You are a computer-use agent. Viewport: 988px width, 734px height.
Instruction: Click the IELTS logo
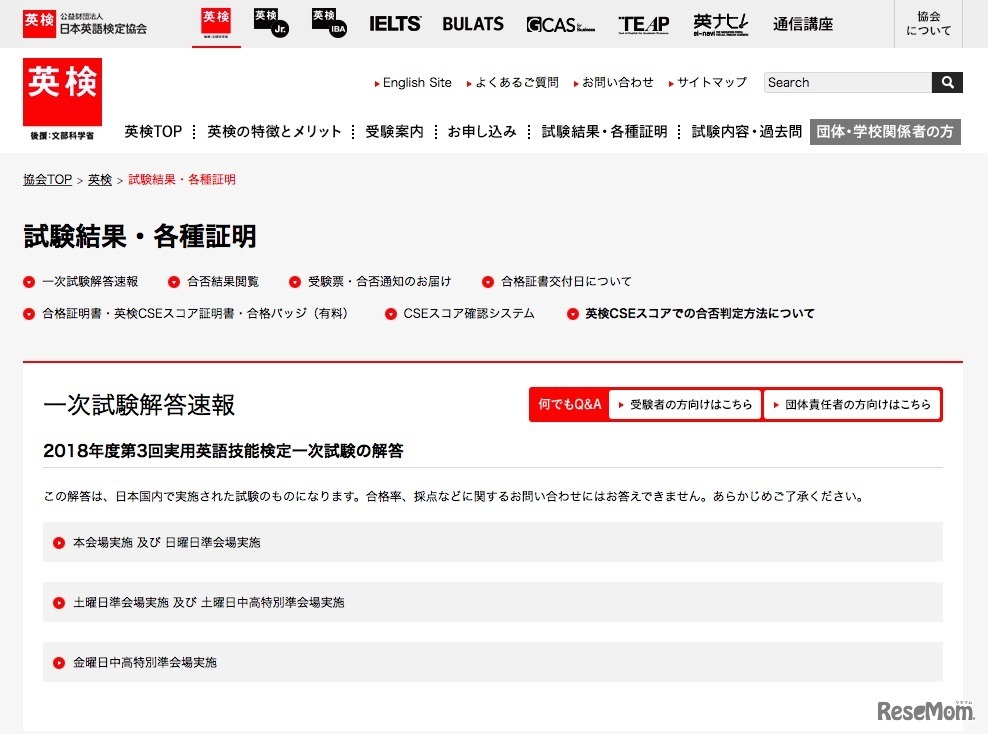click(x=394, y=23)
